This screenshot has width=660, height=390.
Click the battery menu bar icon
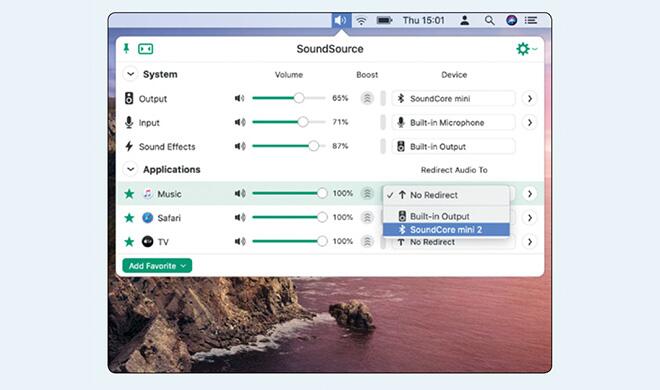tap(384, 20)
